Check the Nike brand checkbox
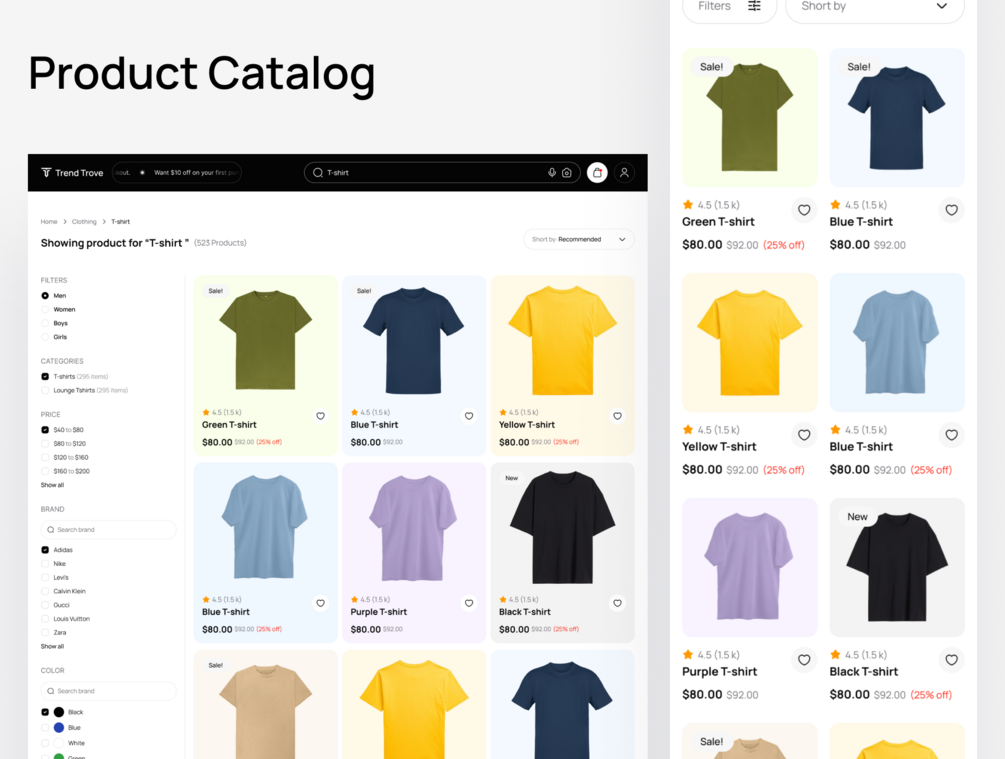 click(x=45, y=564)
